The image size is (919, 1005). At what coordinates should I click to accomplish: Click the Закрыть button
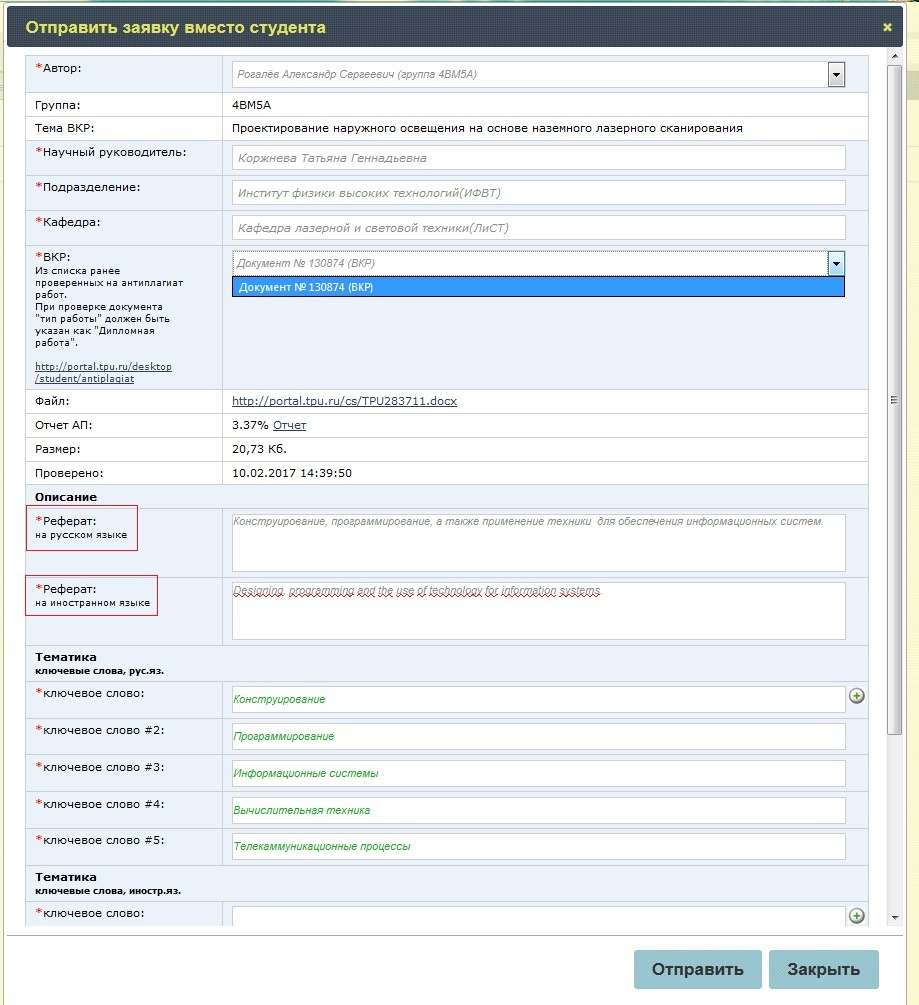tap(824, 969)
